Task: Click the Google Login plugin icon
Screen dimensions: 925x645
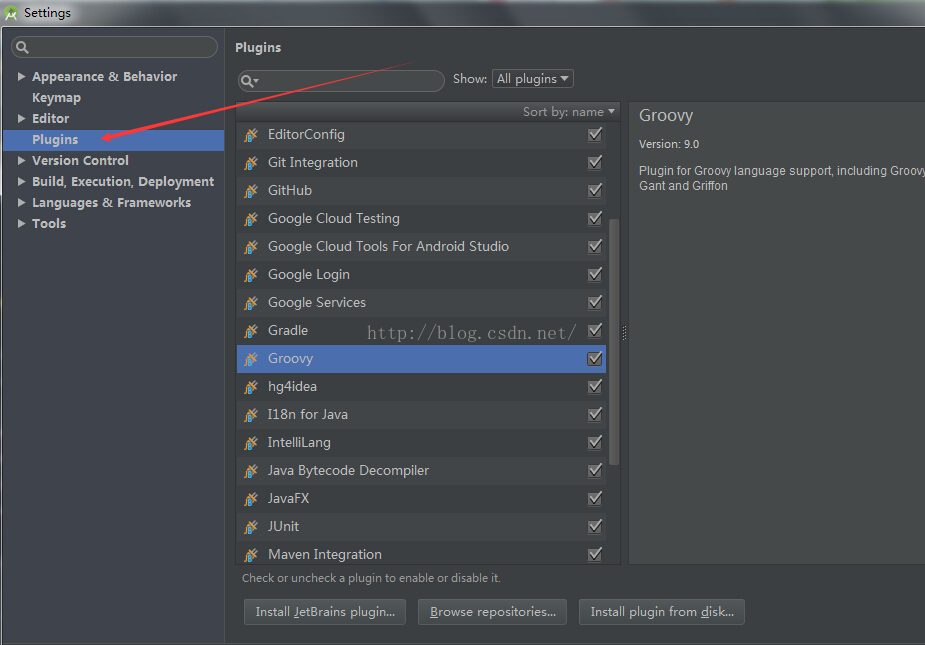Action: pos(251,275)
